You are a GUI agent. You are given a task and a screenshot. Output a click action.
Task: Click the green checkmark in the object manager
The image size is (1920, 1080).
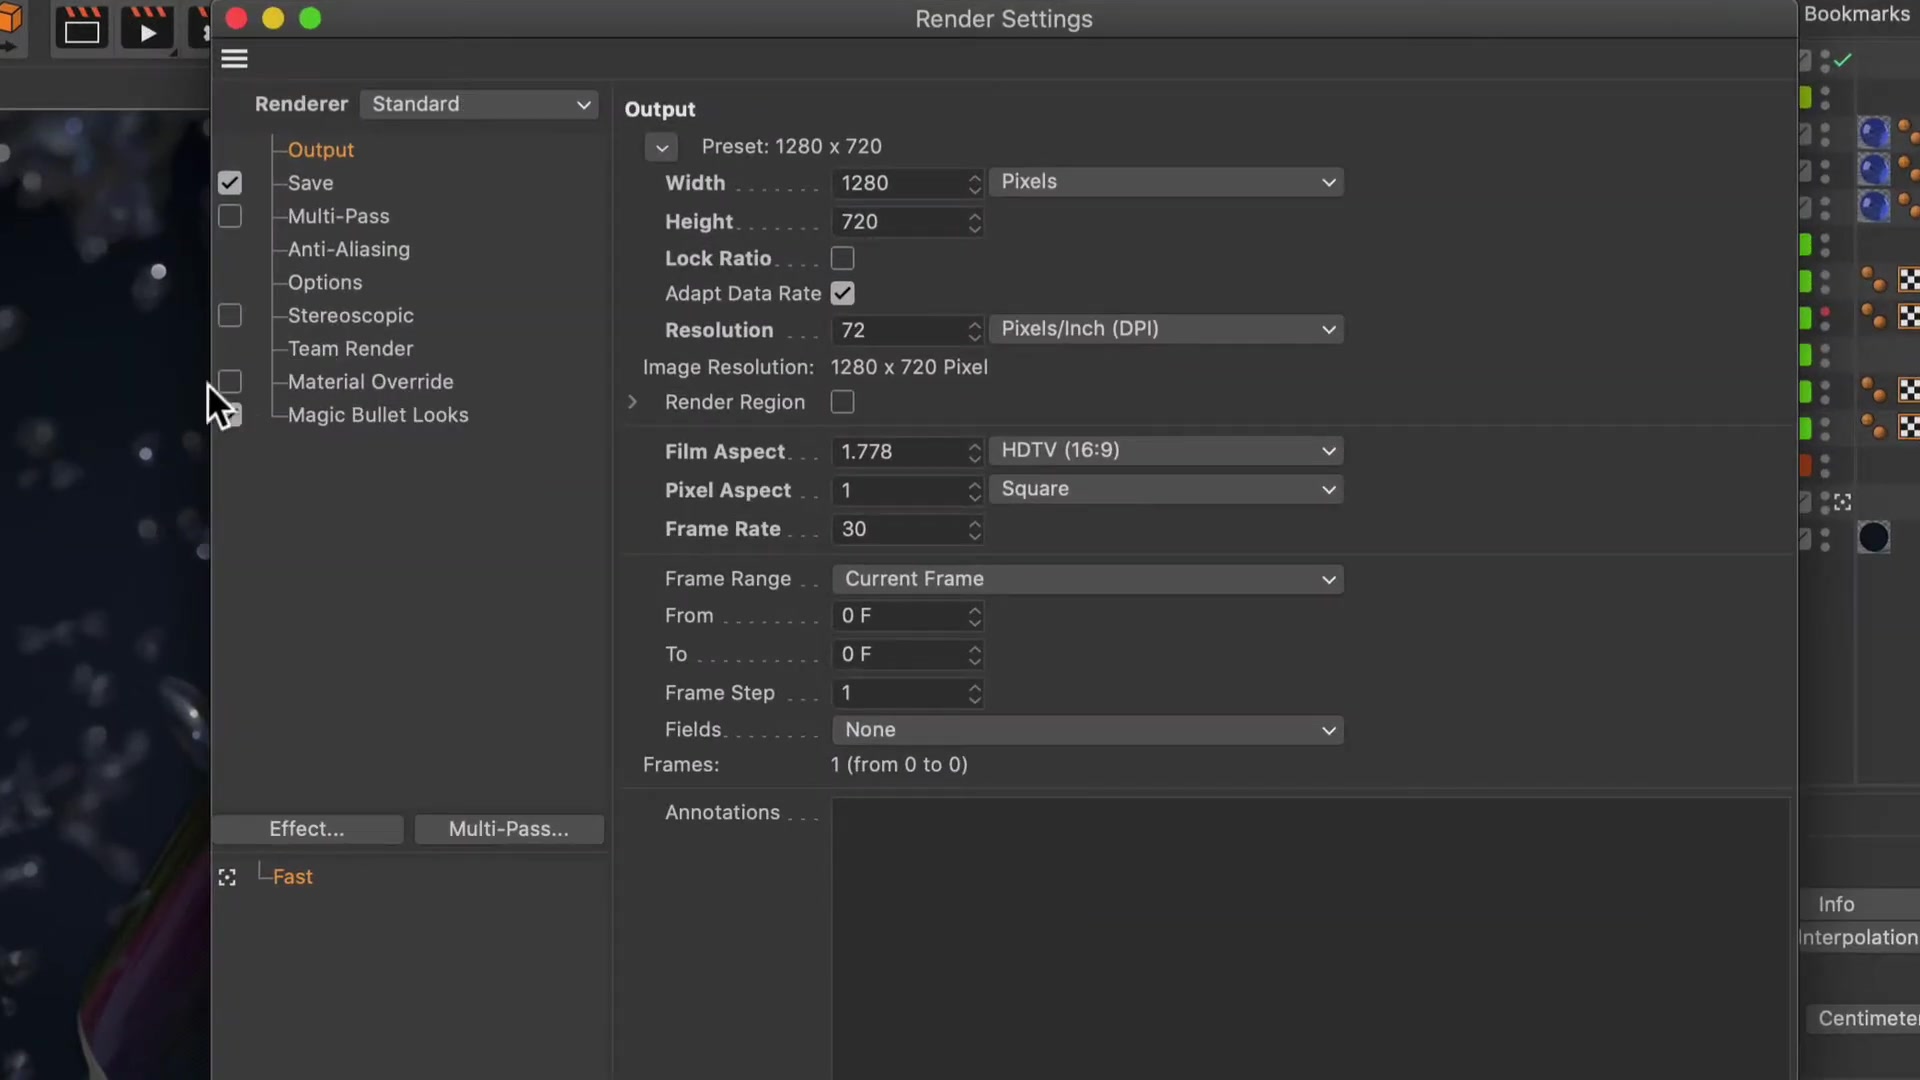pyautogui.click(x=1843, y=60)
